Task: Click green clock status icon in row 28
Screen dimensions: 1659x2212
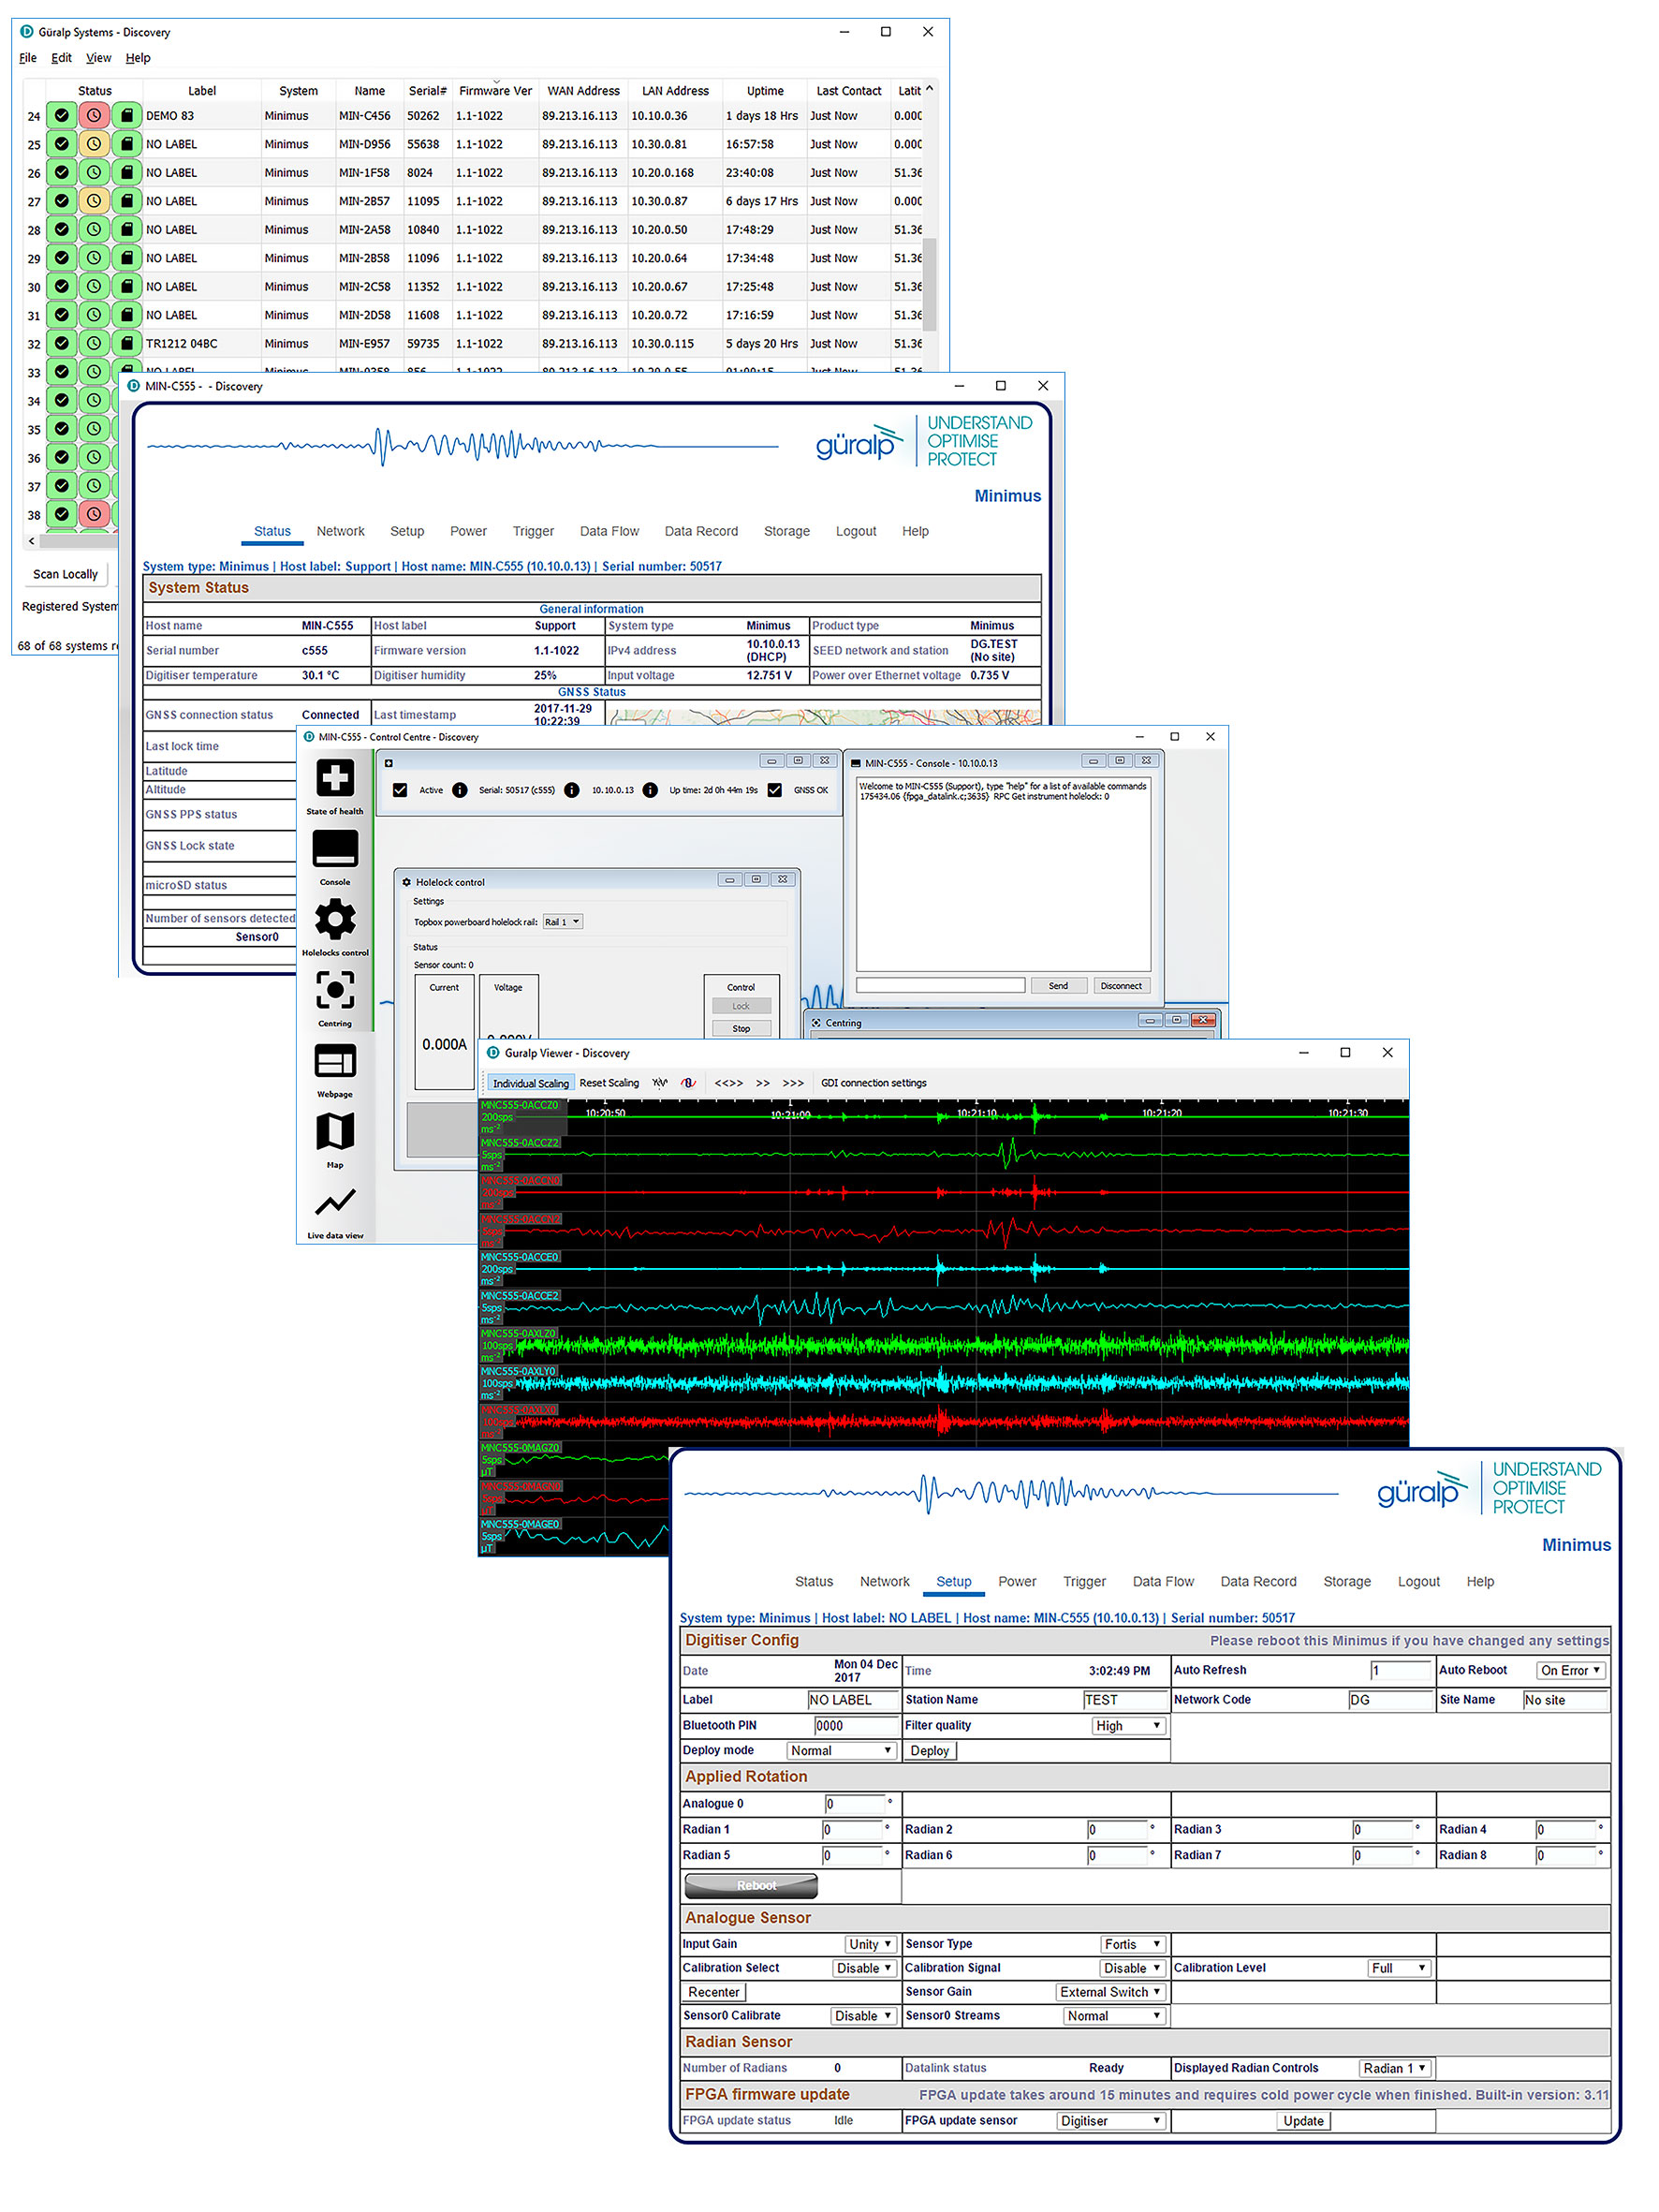Action: click(x=94, y=229)
